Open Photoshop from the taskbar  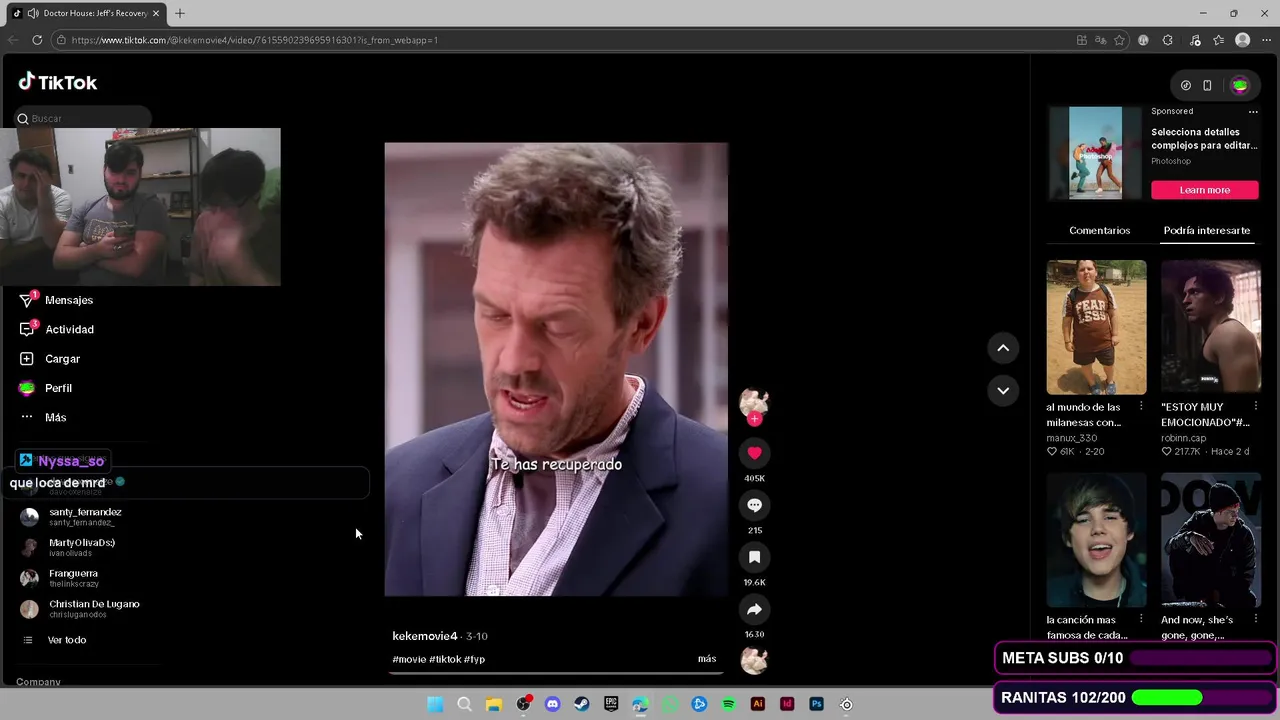[x=816, y=704]
